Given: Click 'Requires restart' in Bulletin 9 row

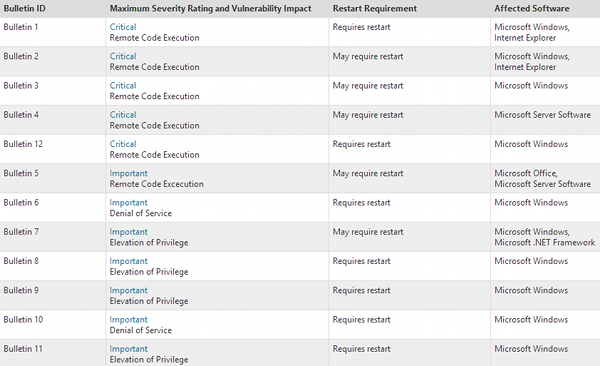Looking at the screenshot, I should click(361, 291).
